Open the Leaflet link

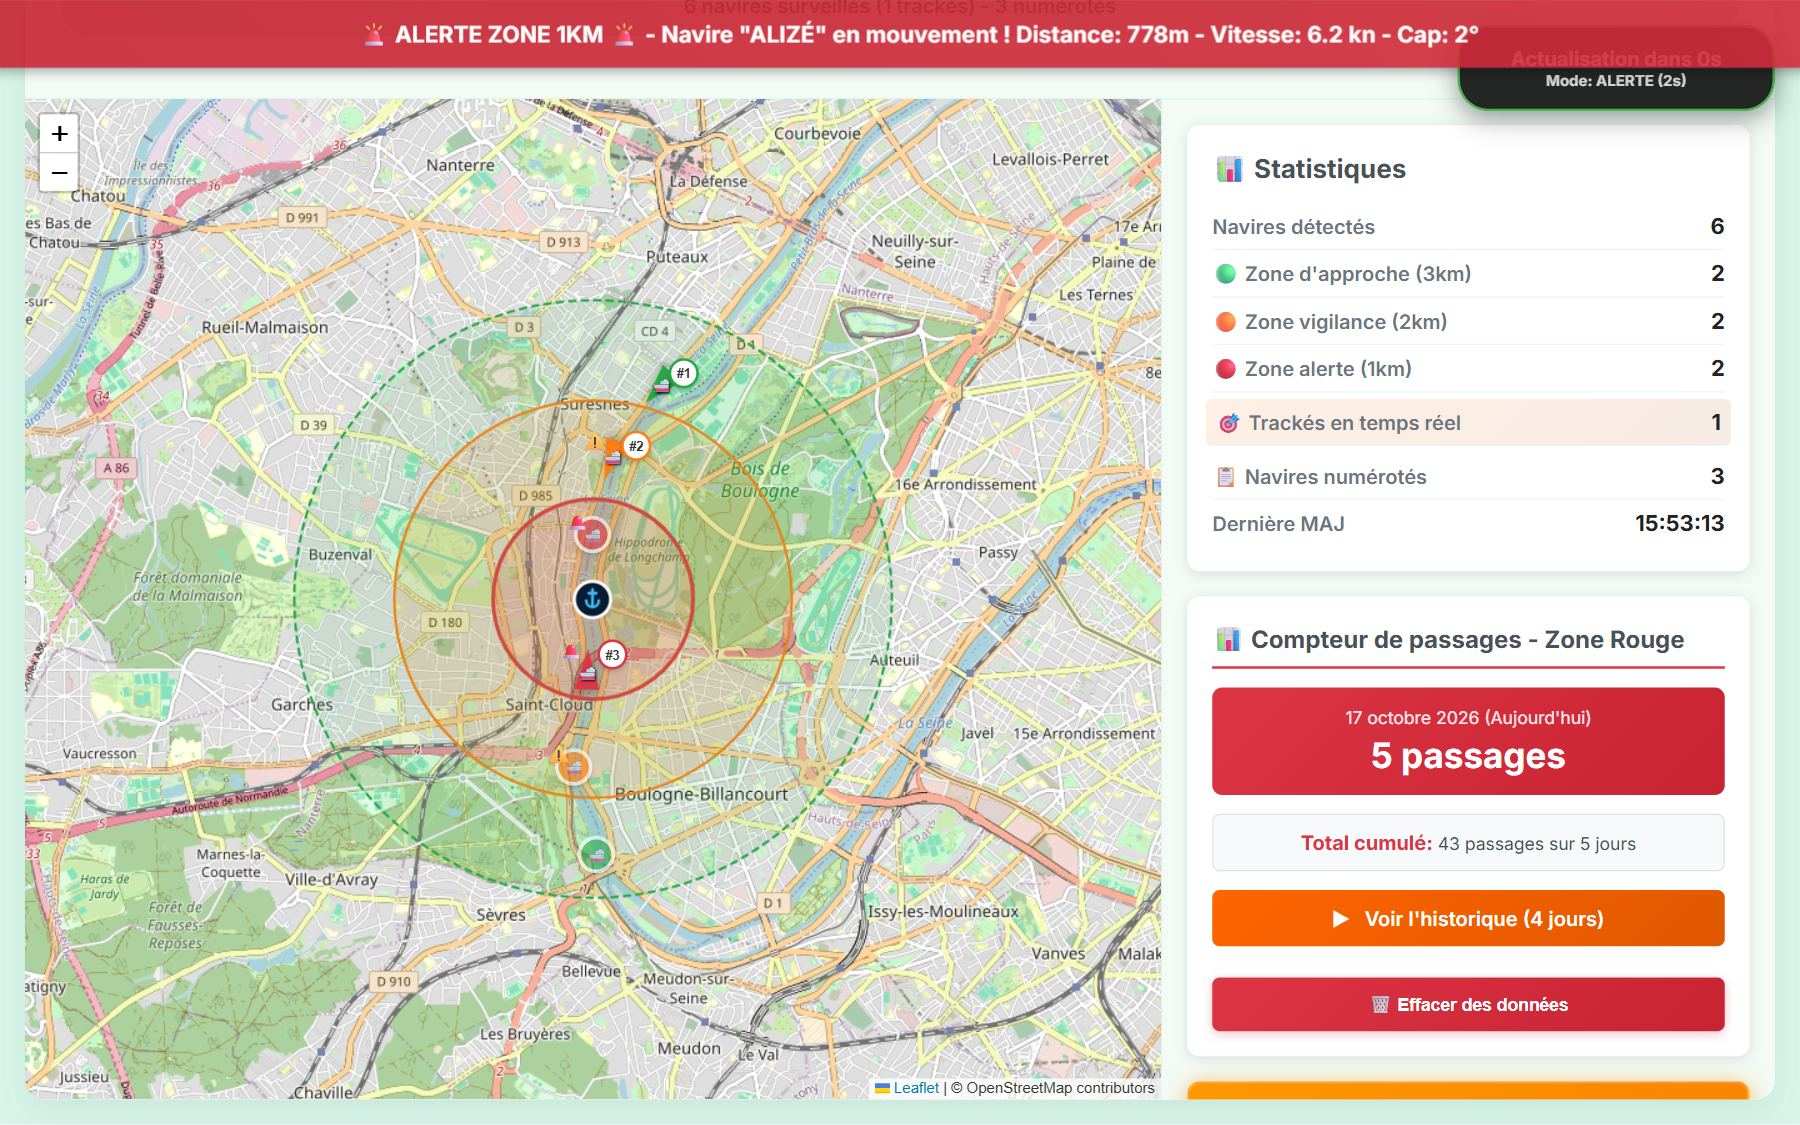click(915, 1088)
